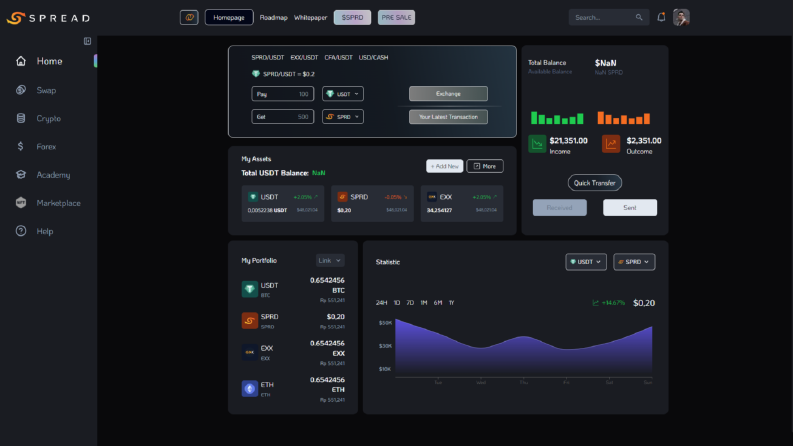
Task: Select 24H chart range
Action: pyautogui.click(x=381, y=303)
